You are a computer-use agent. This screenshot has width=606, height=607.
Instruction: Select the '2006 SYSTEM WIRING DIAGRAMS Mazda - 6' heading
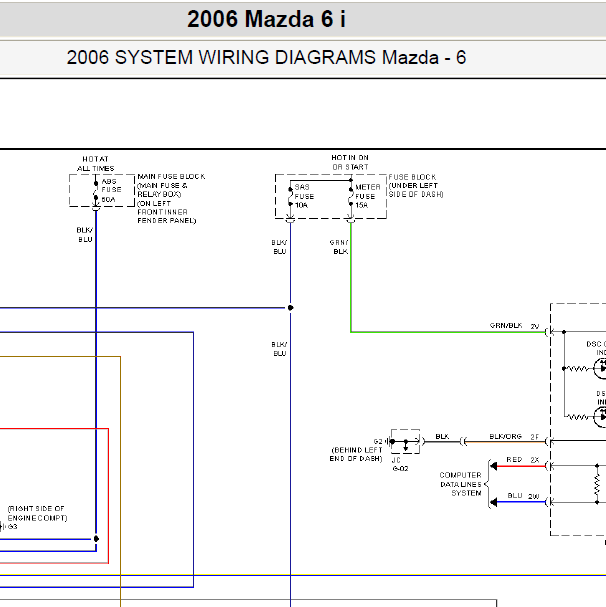[x=266, y=57]
